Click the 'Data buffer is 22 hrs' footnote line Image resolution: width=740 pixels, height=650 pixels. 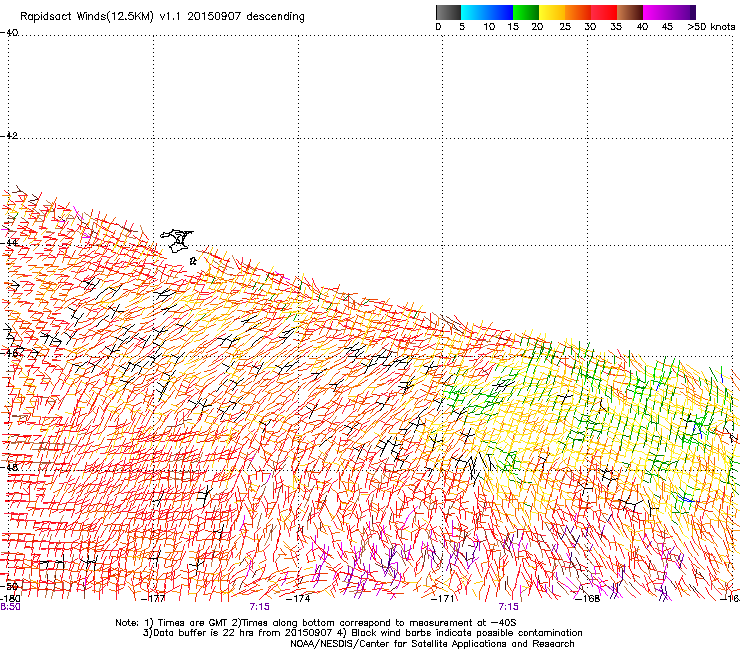362,633
